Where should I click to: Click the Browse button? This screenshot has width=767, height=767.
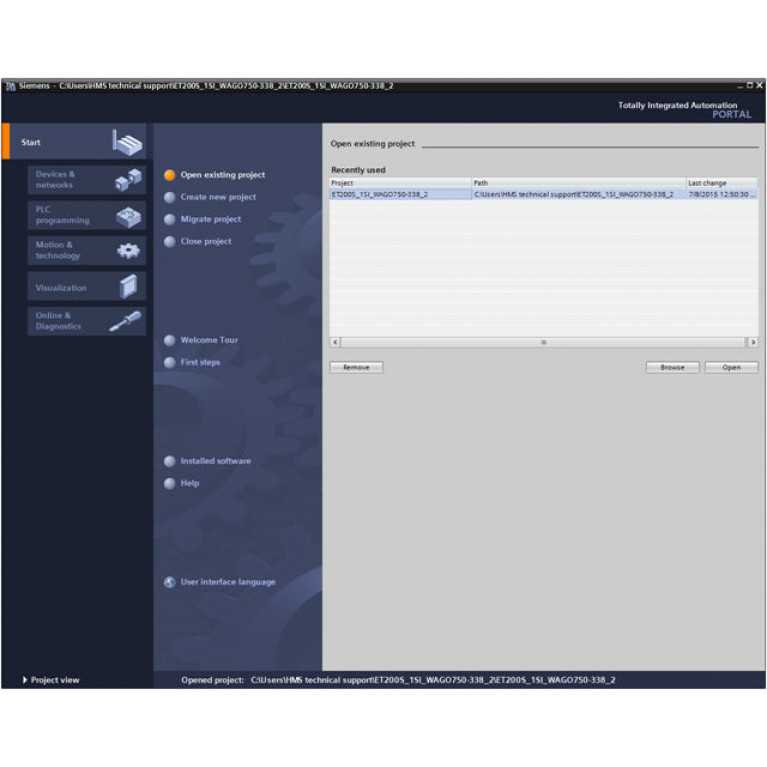point(673,367)
